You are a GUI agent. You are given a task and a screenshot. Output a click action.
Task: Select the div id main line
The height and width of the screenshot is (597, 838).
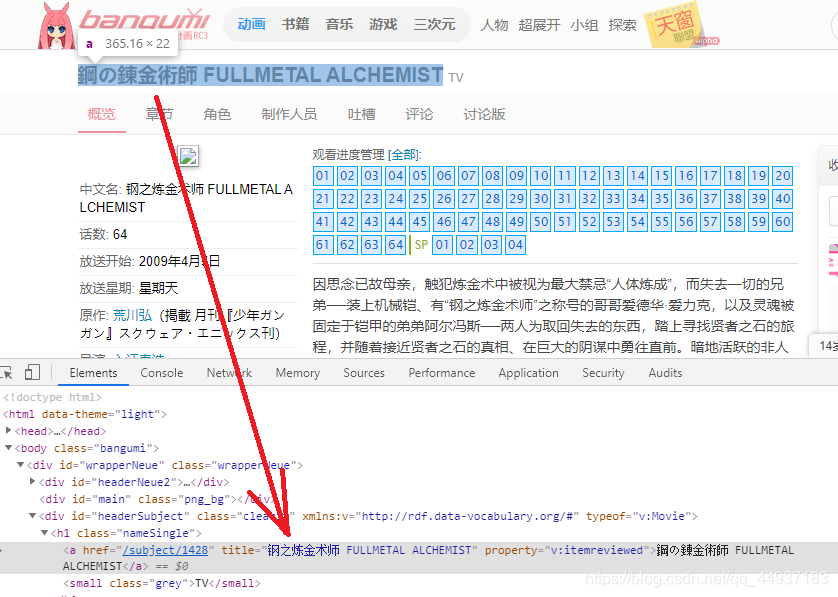pyautogui.click(x=156, y=499)
